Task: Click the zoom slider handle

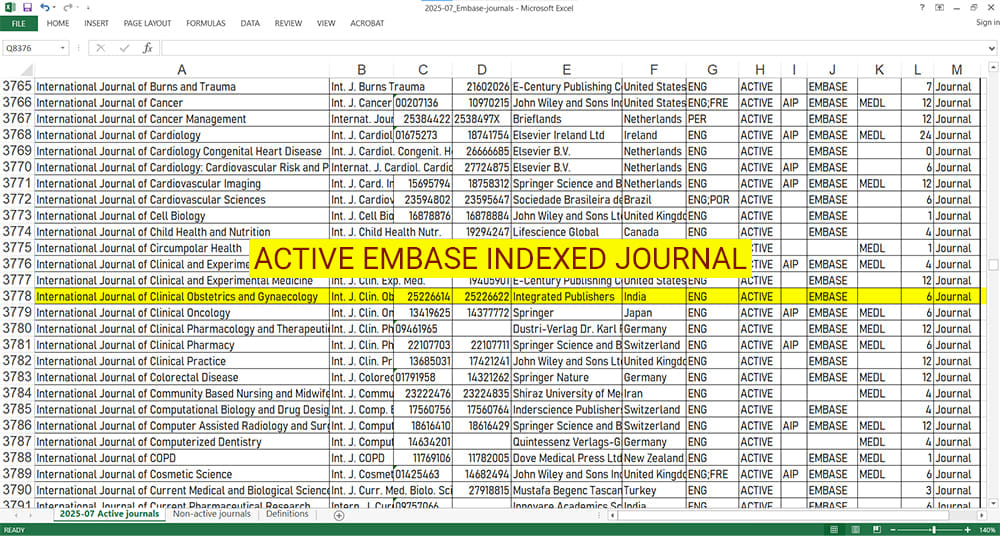Action: point(934,530)
